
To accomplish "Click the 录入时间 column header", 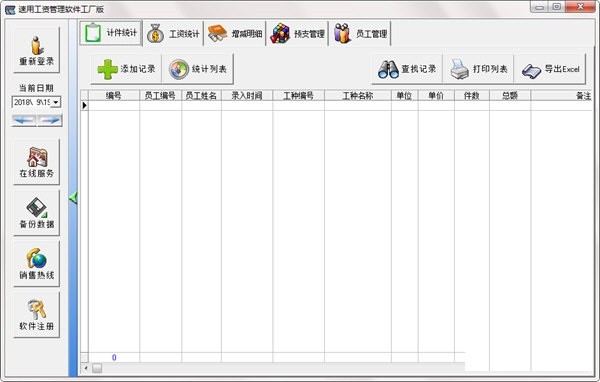I will [x=247, y=96].
